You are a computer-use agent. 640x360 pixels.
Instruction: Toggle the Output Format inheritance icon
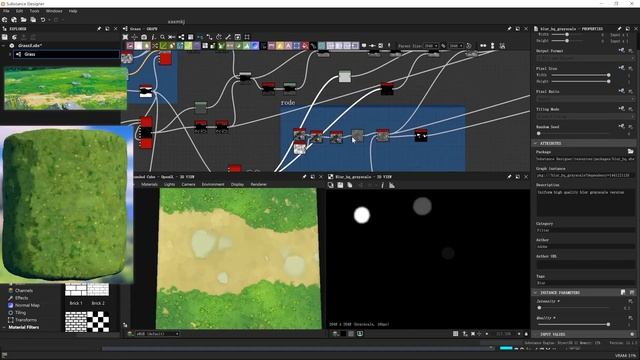(621, 51)
